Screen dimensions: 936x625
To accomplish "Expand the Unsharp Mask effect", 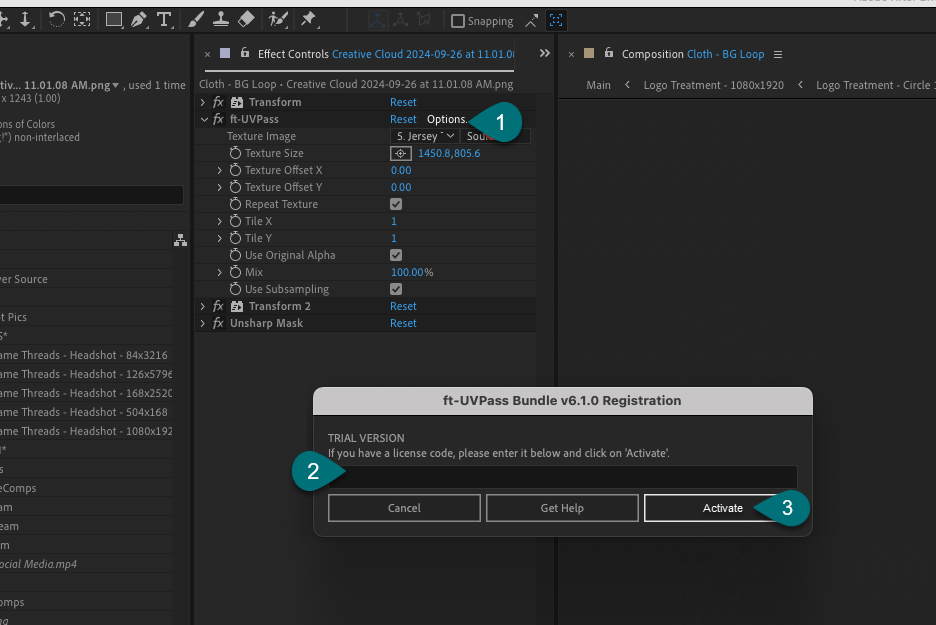I will [204, 323].
